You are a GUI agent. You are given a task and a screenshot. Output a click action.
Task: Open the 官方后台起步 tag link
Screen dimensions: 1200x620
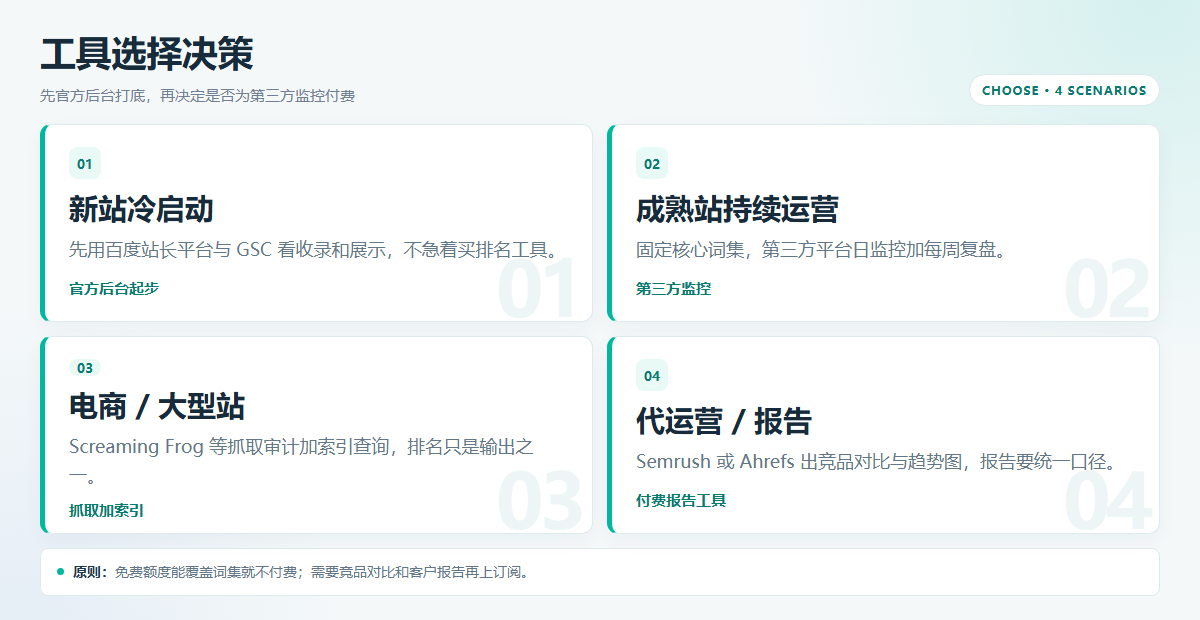pos(114,289)
